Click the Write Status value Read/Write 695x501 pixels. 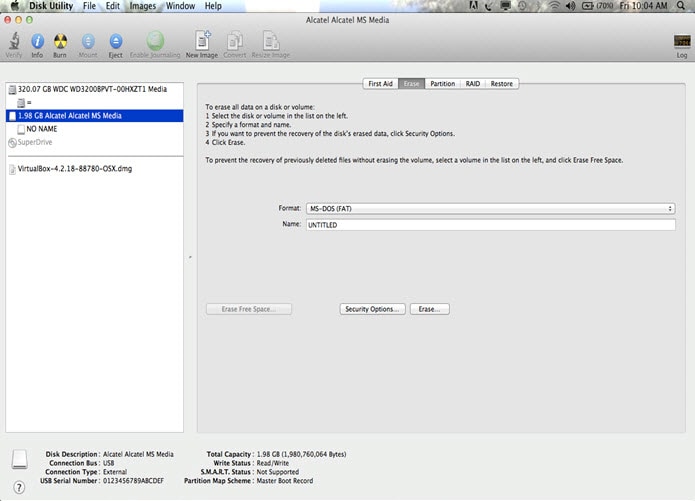click(273, 463)
